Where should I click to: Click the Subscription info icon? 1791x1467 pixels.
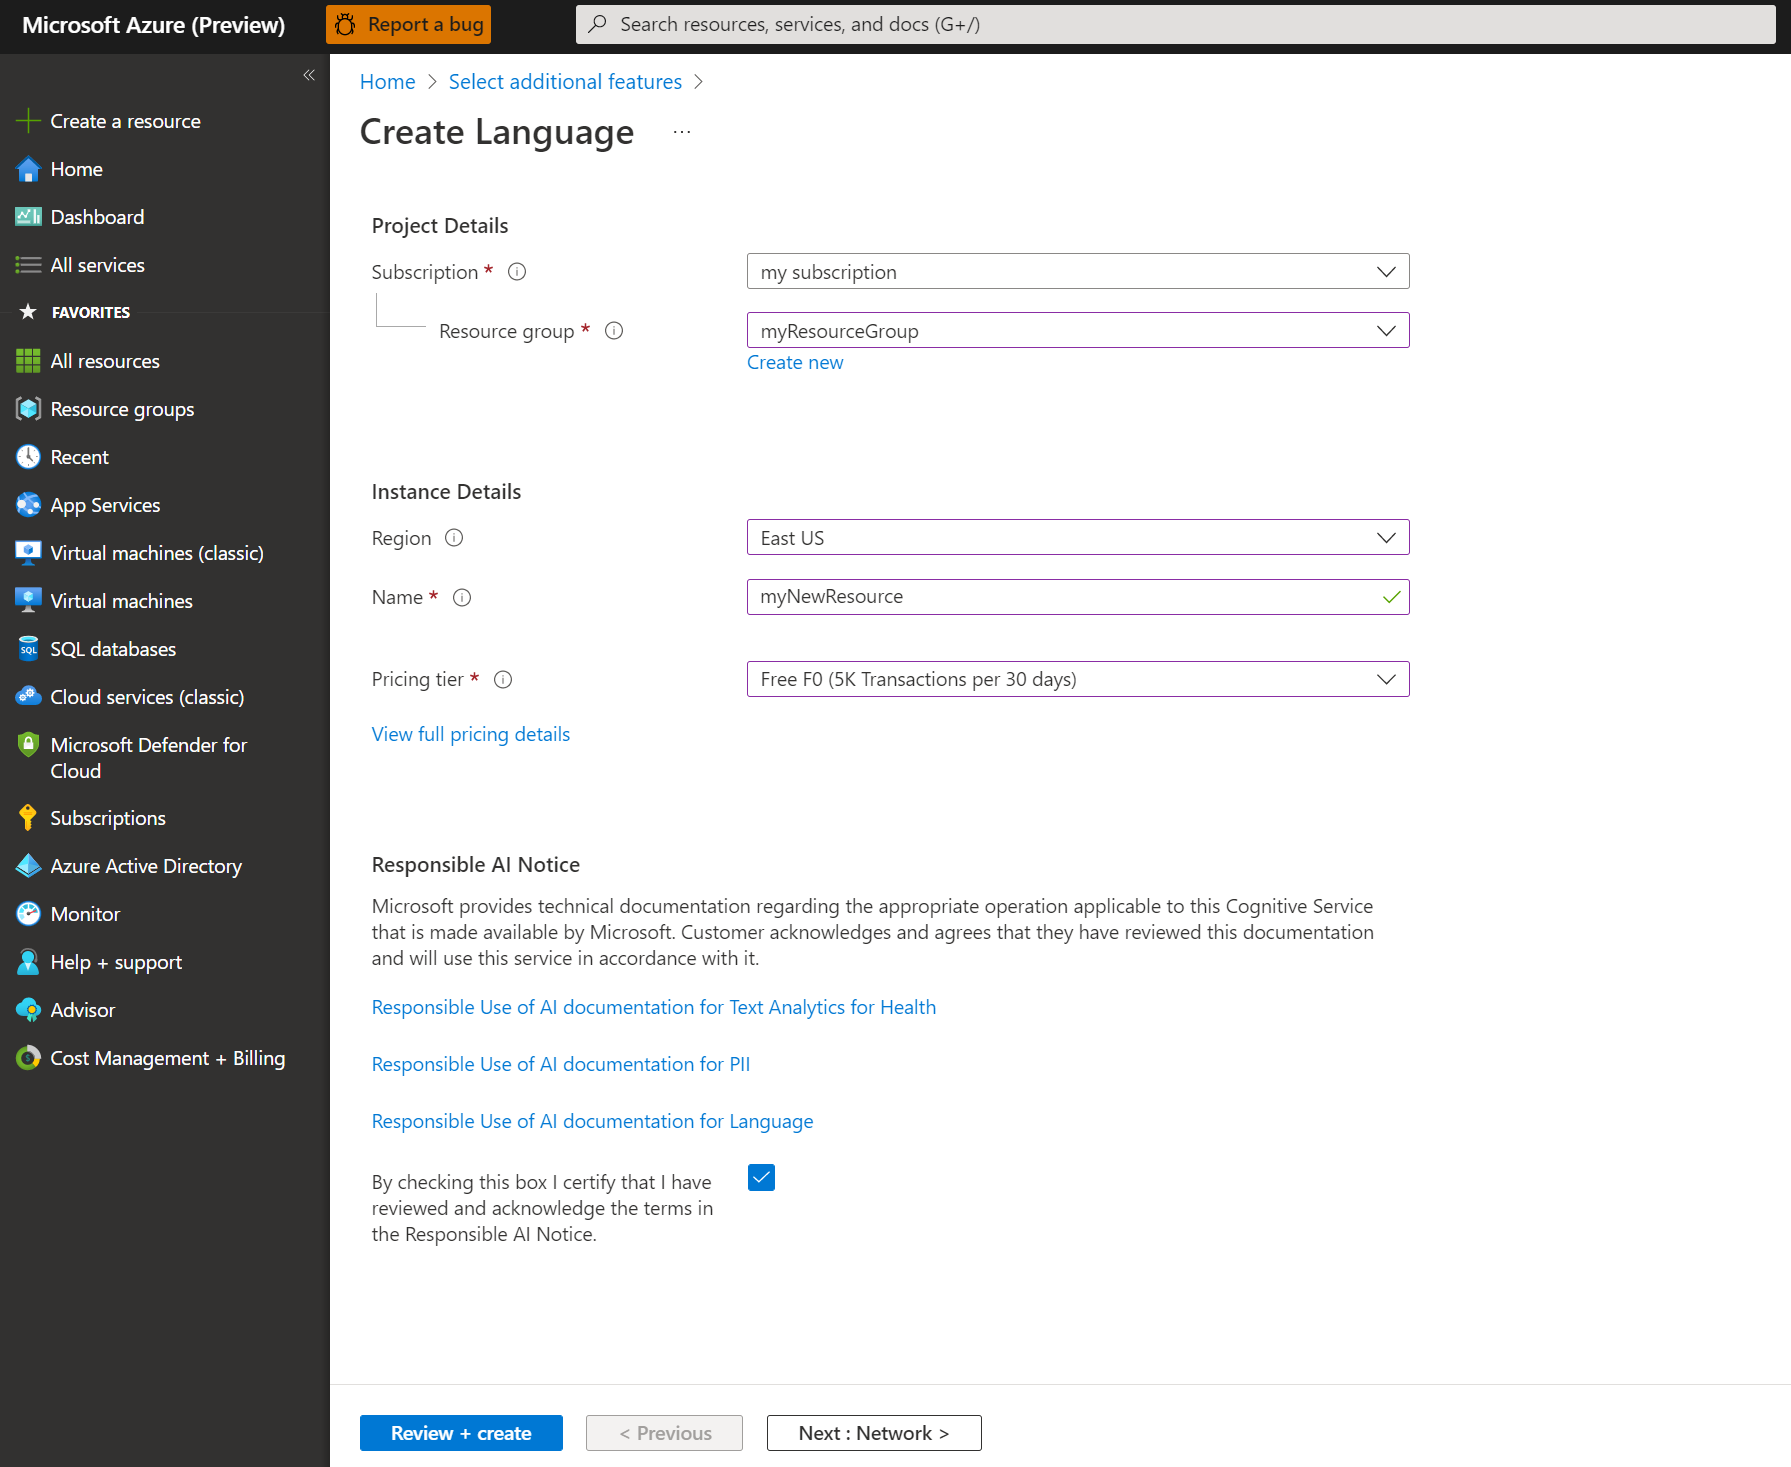pyautogui.click(x=517, y=272)
